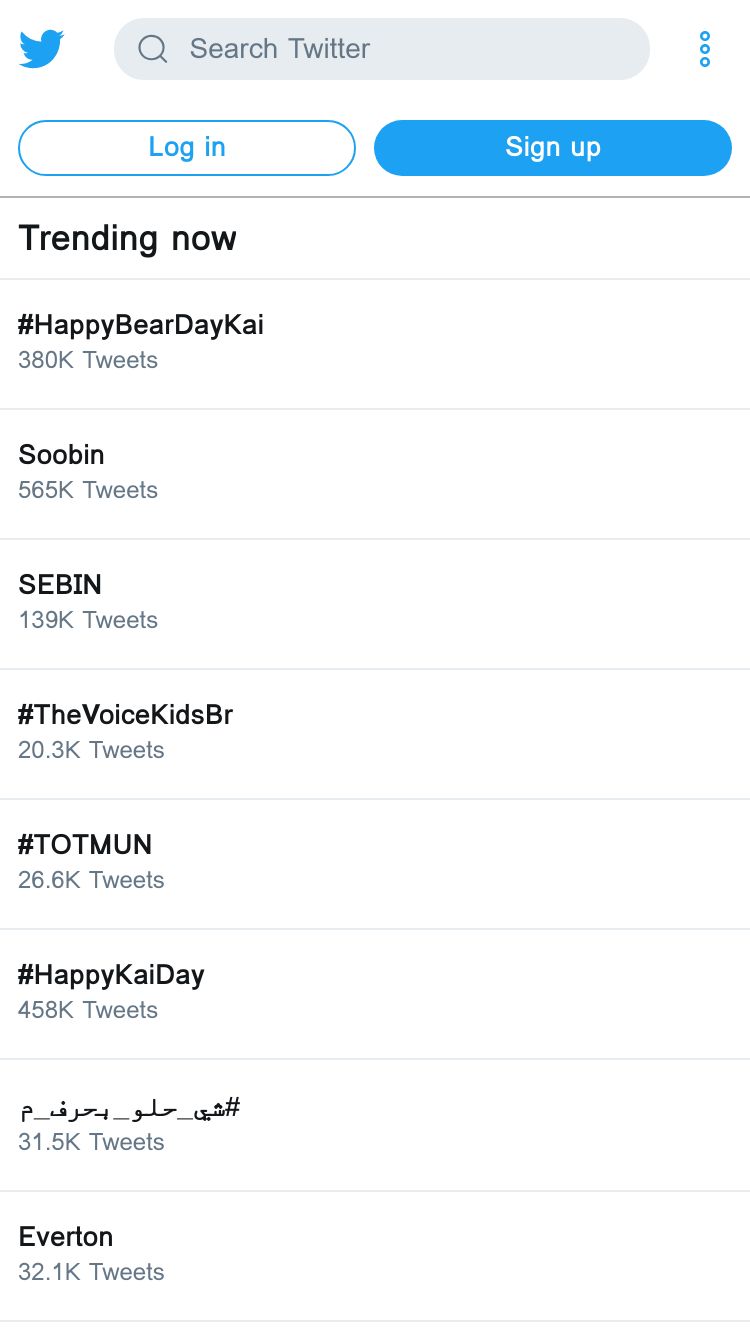Open the three-dot more options menu
Screen dimensions: 750x1334
[x=705, y=49]
